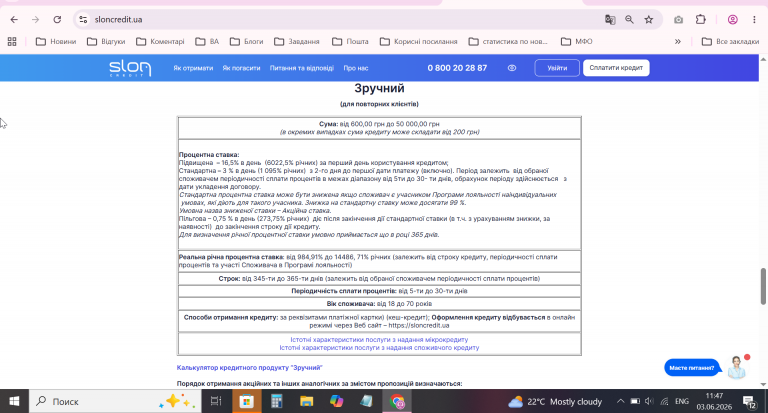Open File Explorer from the taskbar
Screen dimensions: 768x413
[x=307, y=401]
